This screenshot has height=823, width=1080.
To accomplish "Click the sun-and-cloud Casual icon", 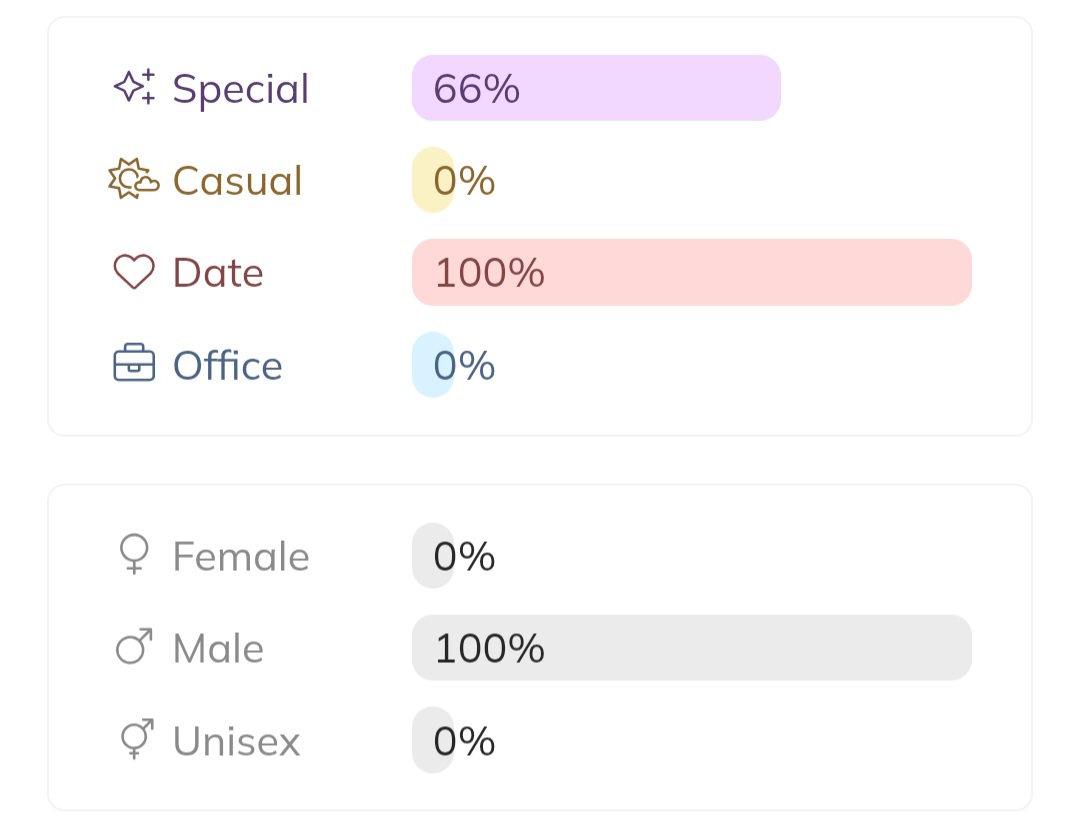I will tap(133, 180).
